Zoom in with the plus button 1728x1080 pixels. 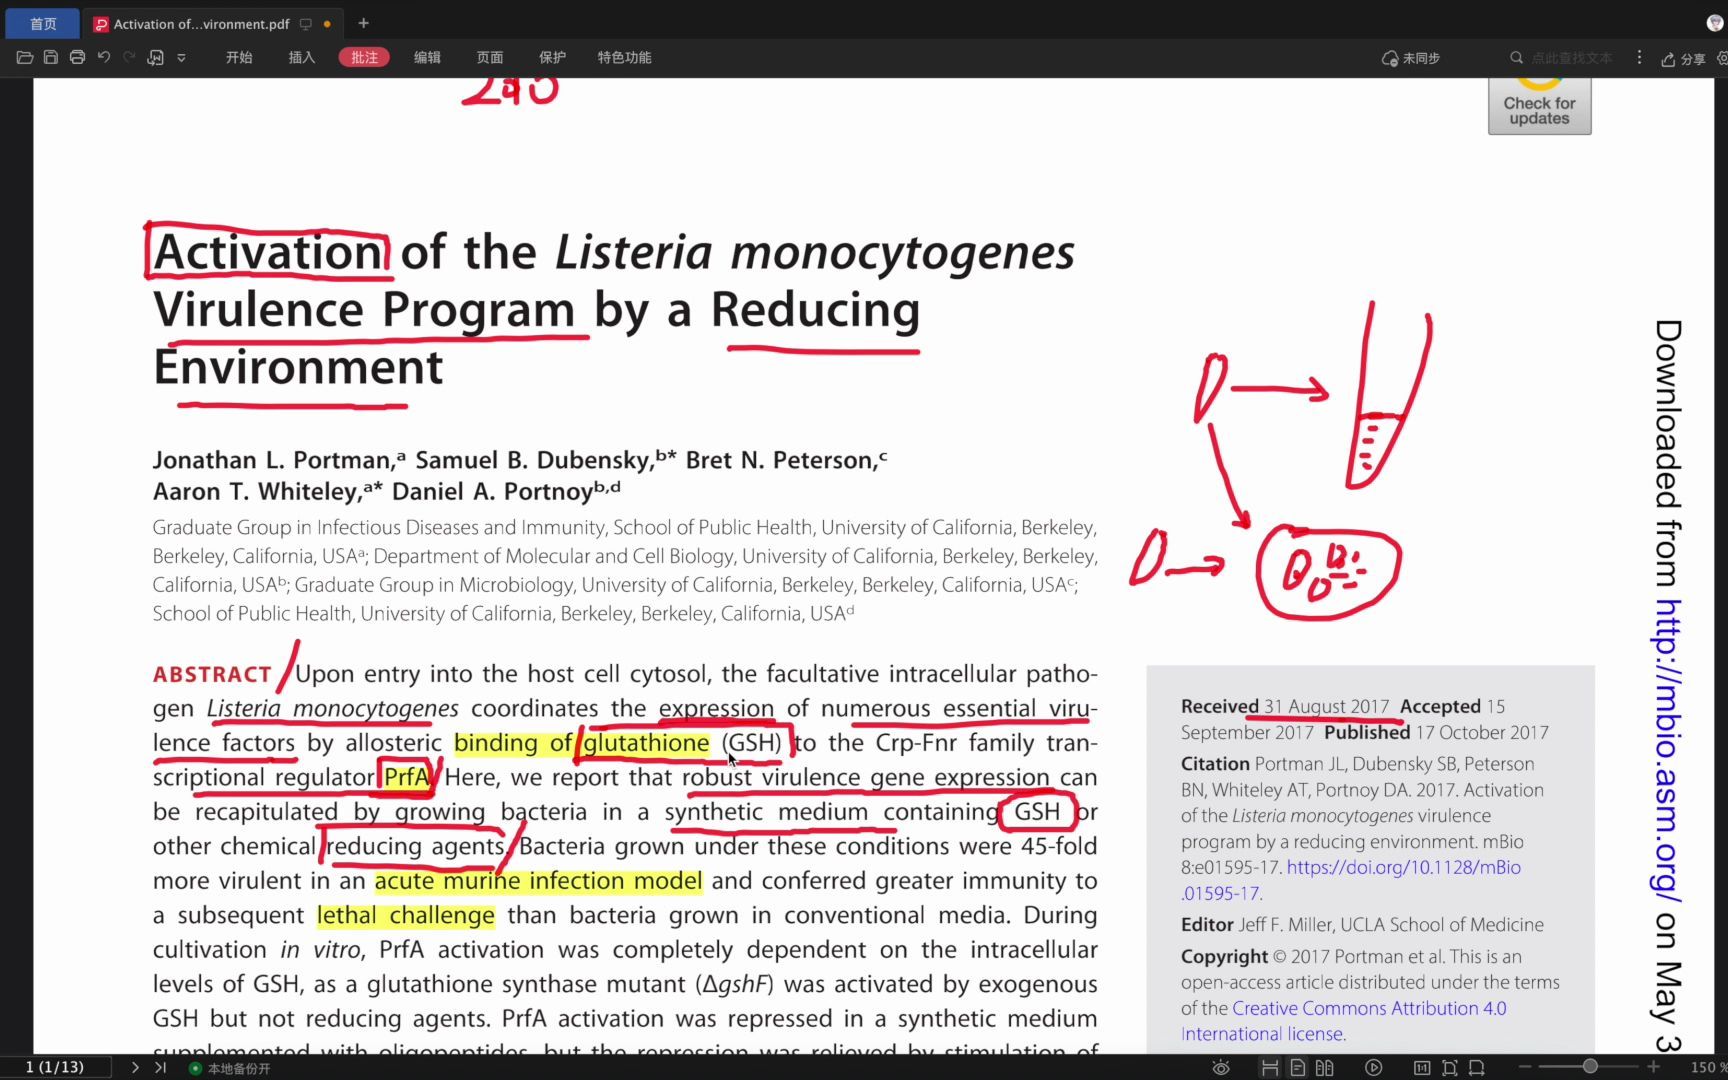pos(1653,1068)
